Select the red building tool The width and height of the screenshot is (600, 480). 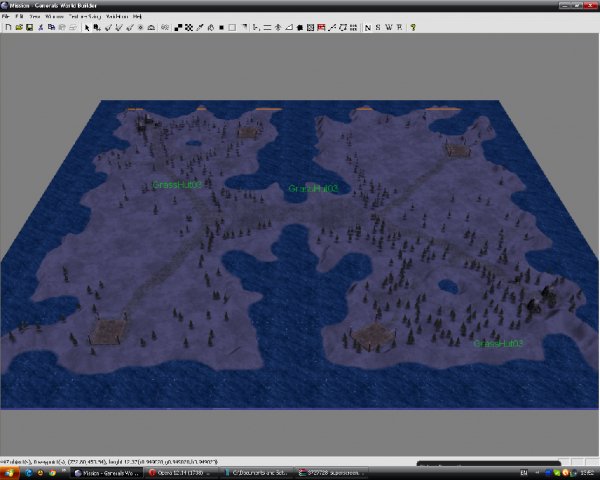coord(321,27)
